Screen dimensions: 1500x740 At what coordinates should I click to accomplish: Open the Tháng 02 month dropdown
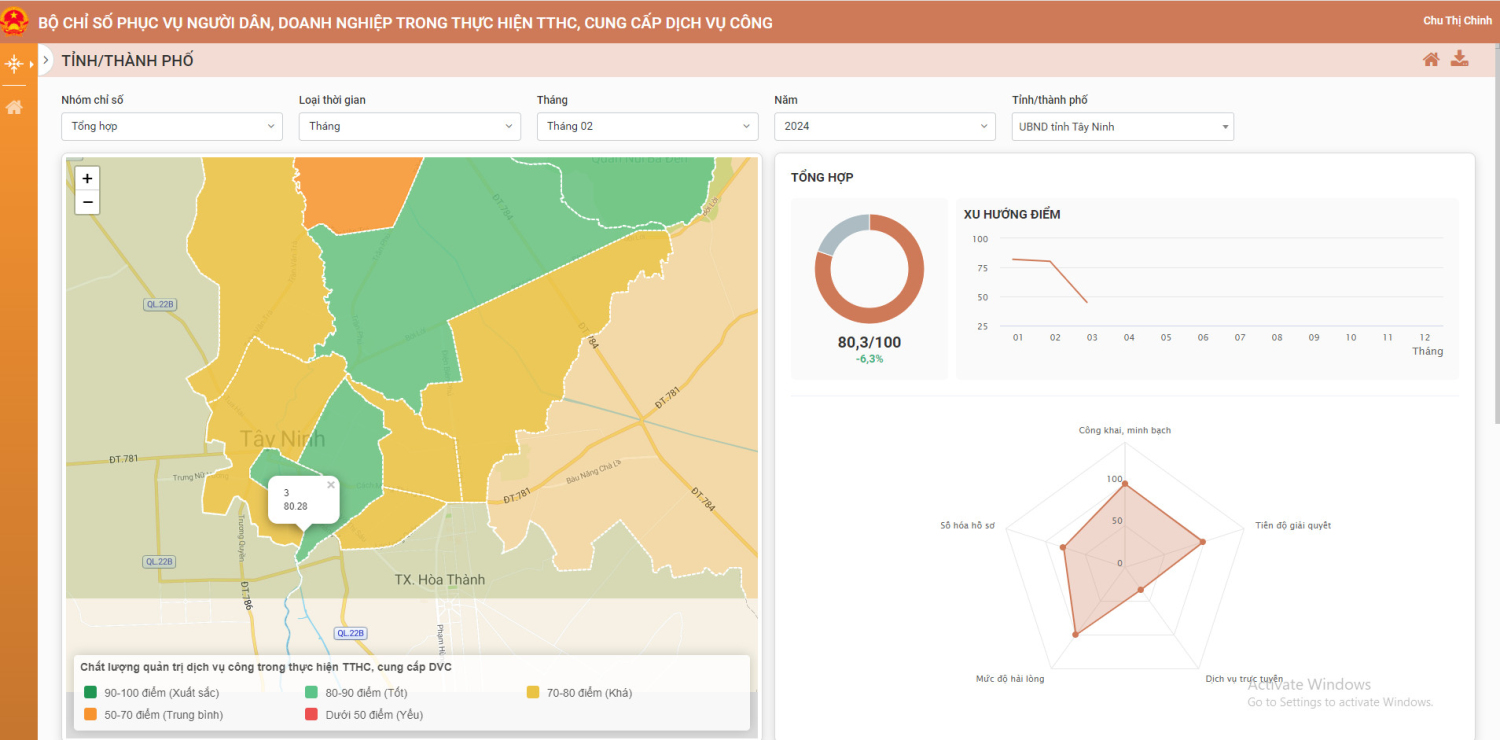648,126
